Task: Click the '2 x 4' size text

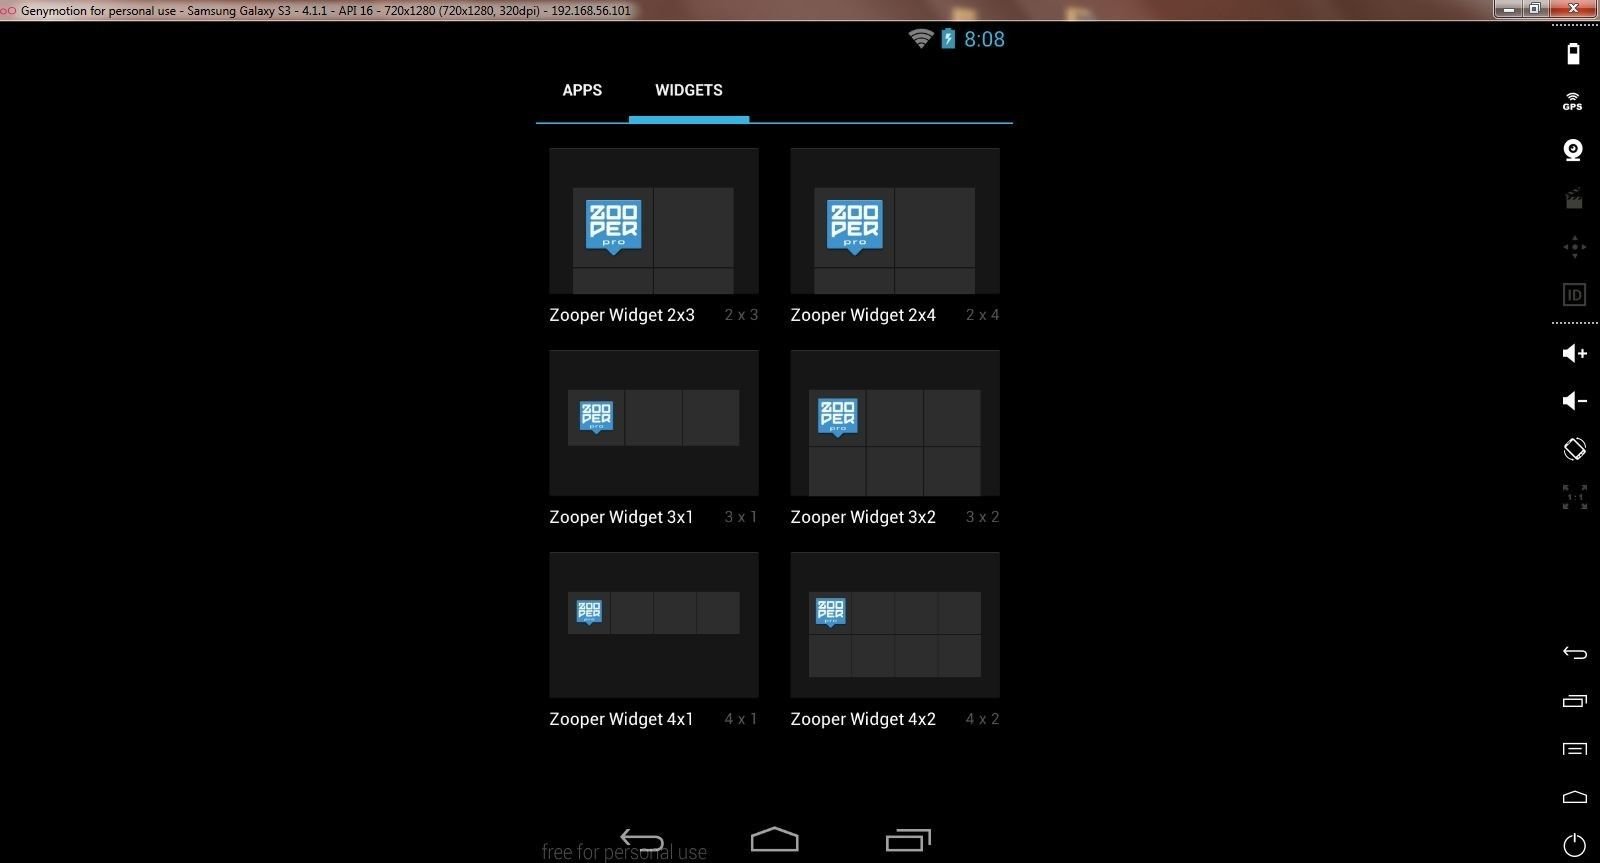Action: (982, 315)
